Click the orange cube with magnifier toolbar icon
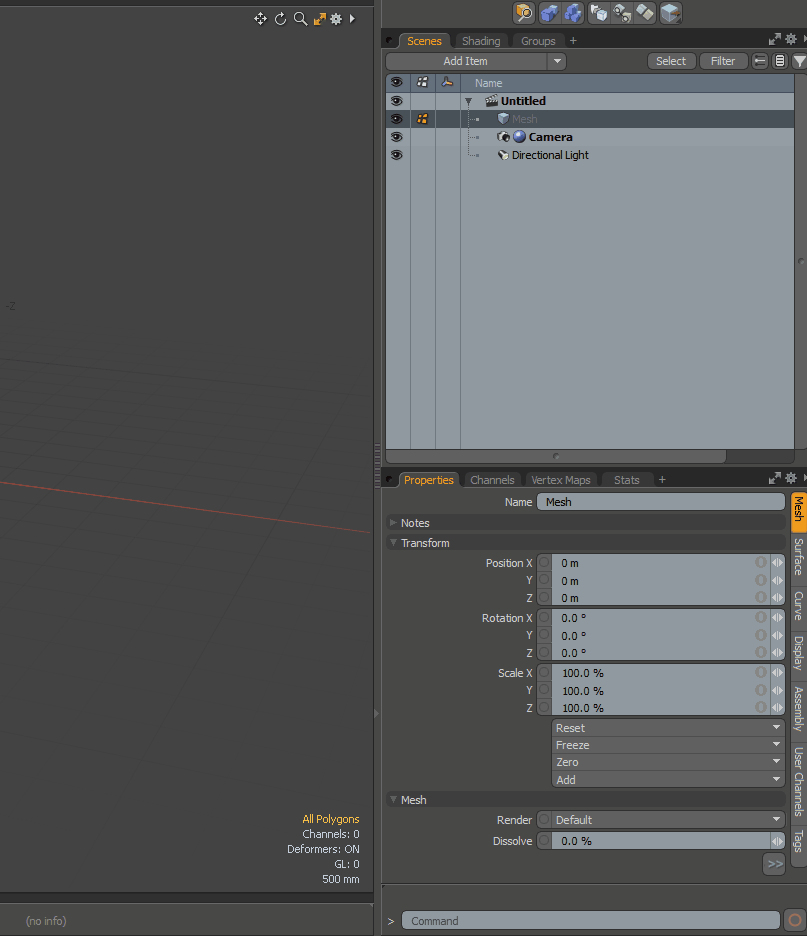Viewport: 807px width, 936px height. tap(523, 13)
